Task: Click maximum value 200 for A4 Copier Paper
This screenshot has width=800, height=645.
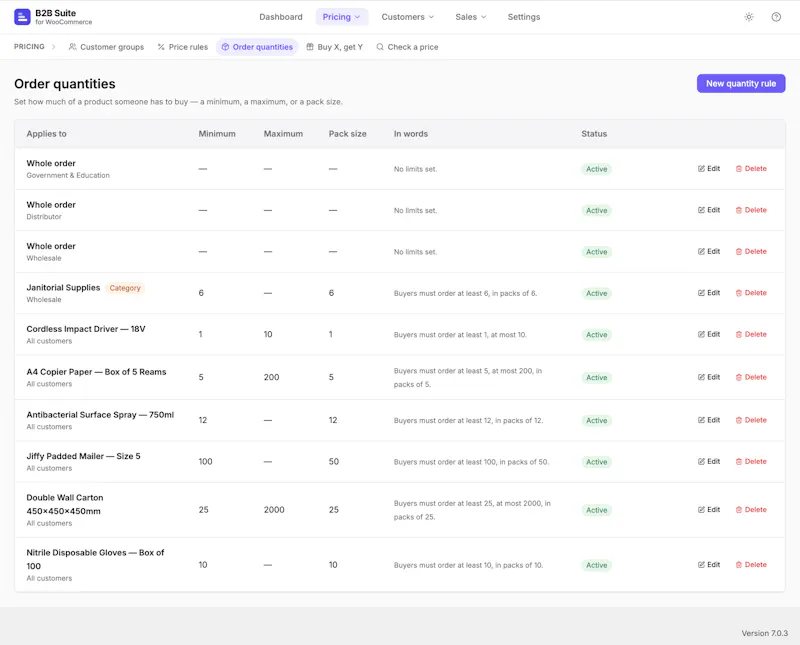Action: click(271, 377)
